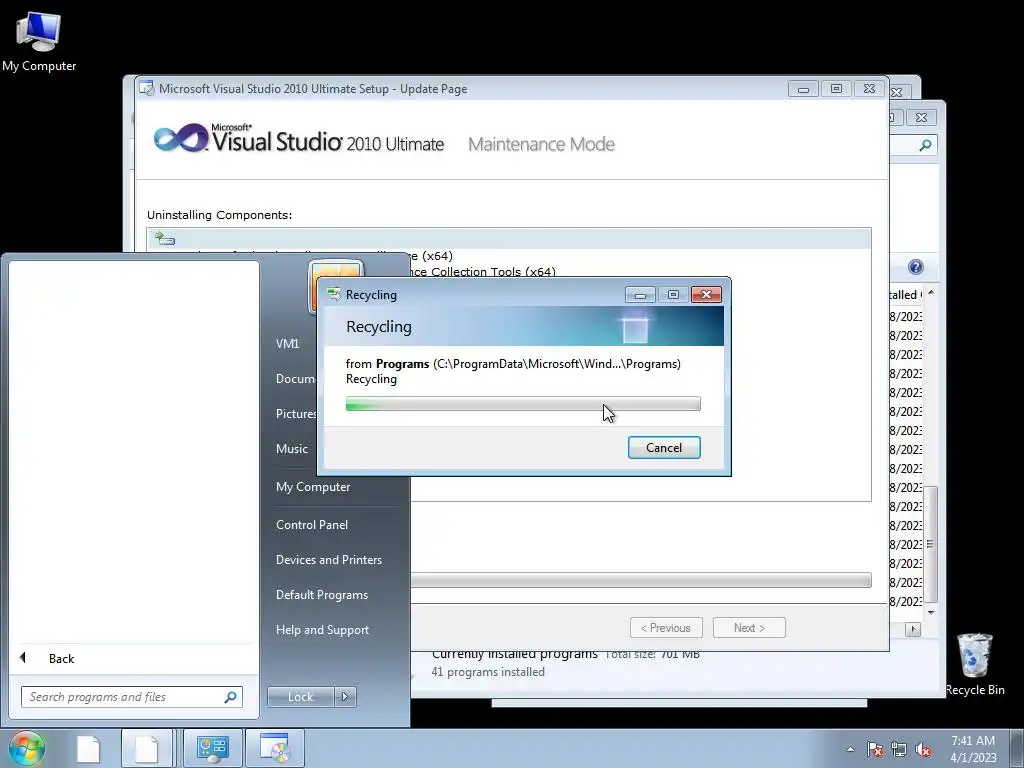Click the Start menu search magnifier icon

(x=231, y=697)
